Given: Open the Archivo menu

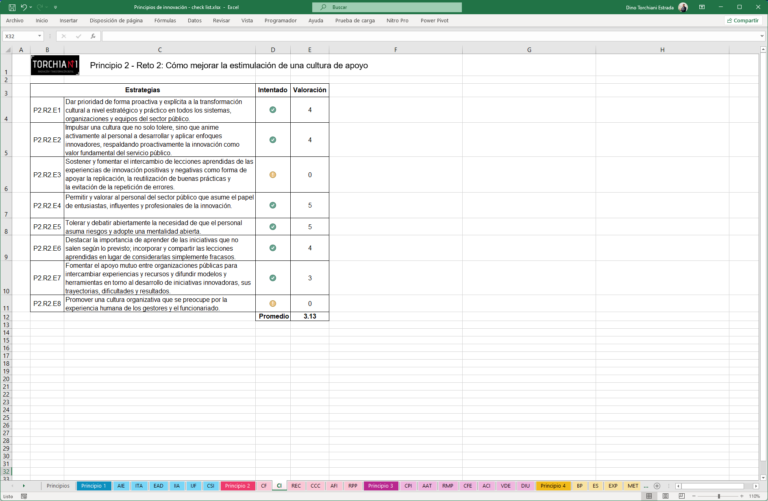Looking at the screenshot, I should tap(15, 21).
